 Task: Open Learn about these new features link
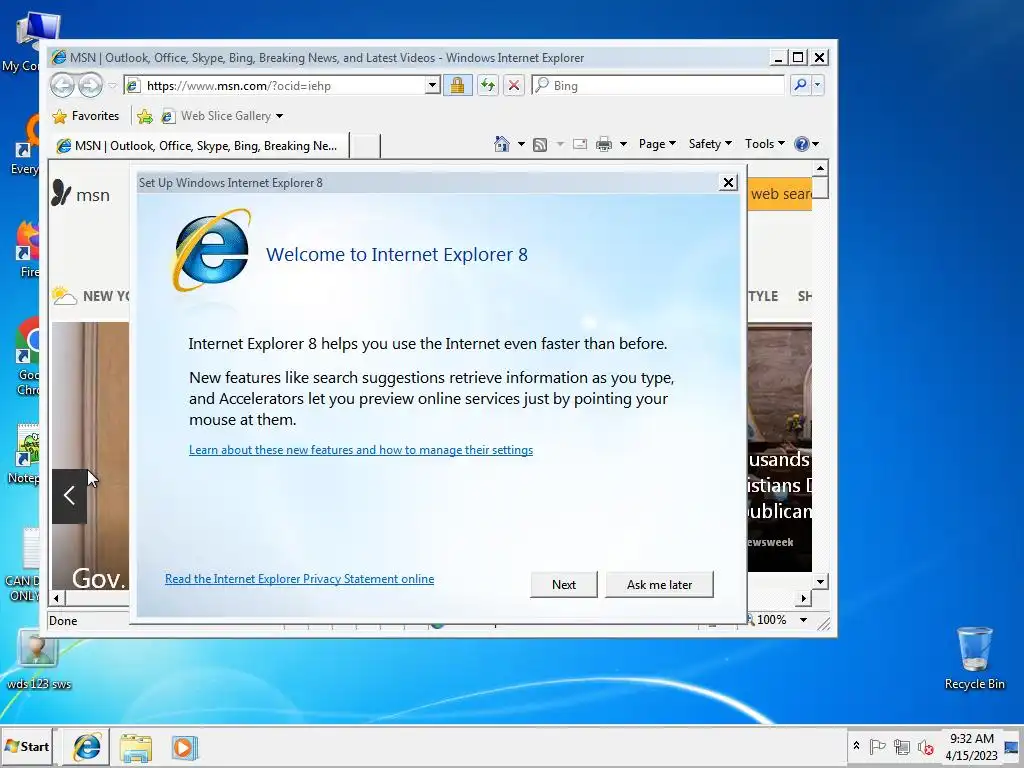(x=360, y=450)
